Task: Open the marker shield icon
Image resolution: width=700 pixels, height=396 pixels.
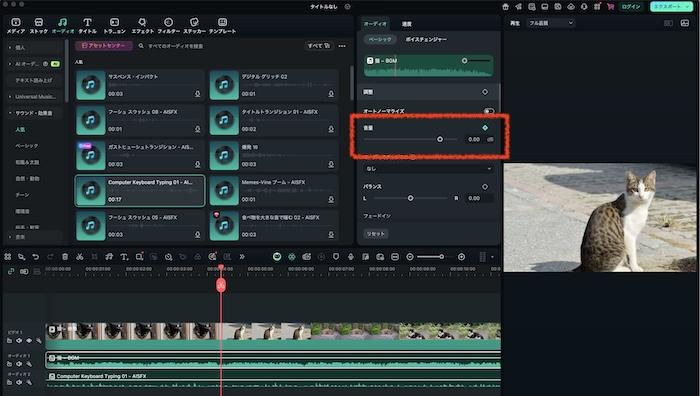Action: [336, 257]
